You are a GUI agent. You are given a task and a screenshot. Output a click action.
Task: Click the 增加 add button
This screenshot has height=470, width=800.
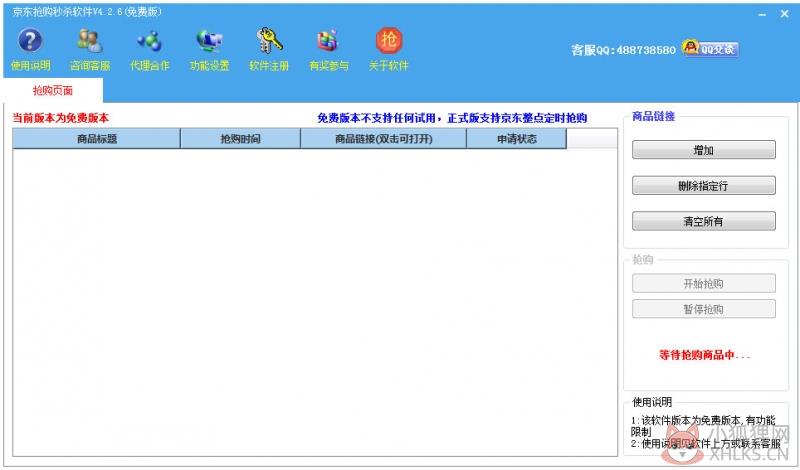click(x=704, y=150)
